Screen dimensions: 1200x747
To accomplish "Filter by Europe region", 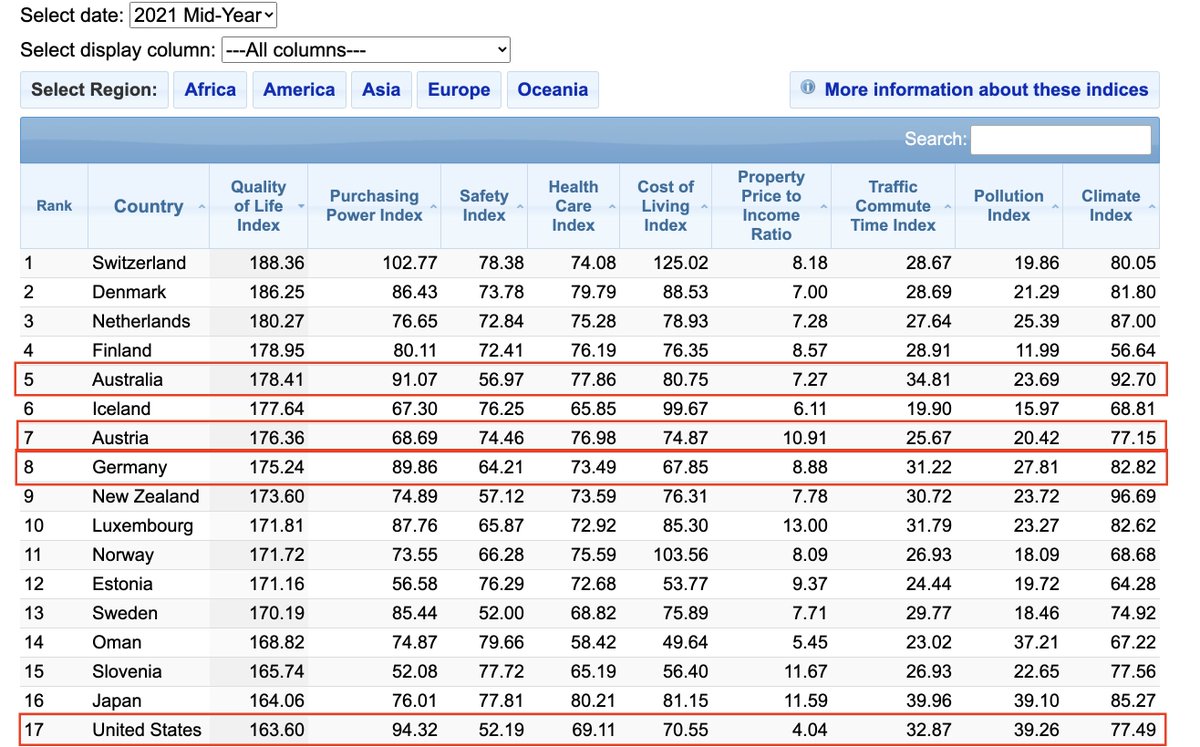I will click(x=459, y=89).
